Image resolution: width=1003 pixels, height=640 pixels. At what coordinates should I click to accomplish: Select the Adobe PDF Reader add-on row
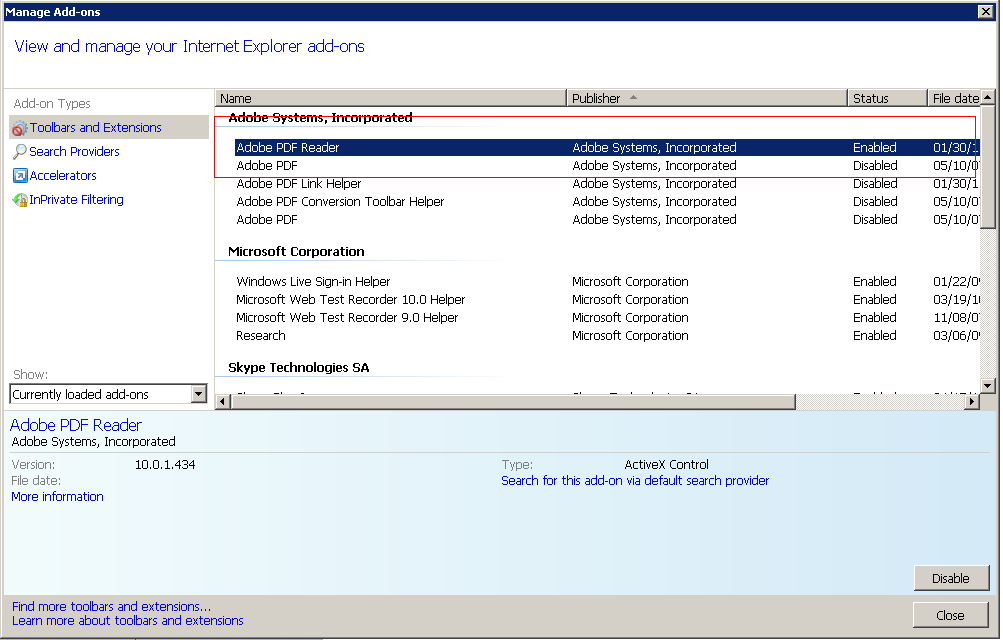[606, 147]
